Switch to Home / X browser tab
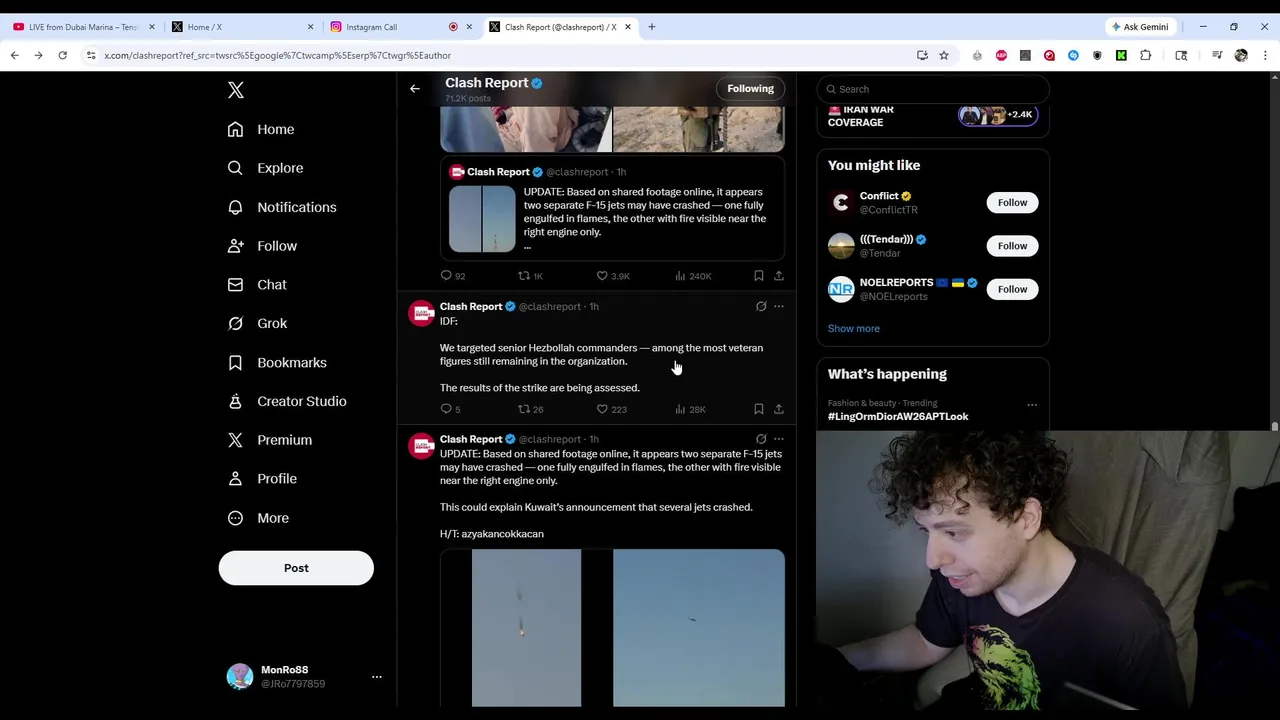The width and height of the screenshot is (1280, 720). click(x=242, y=27)
